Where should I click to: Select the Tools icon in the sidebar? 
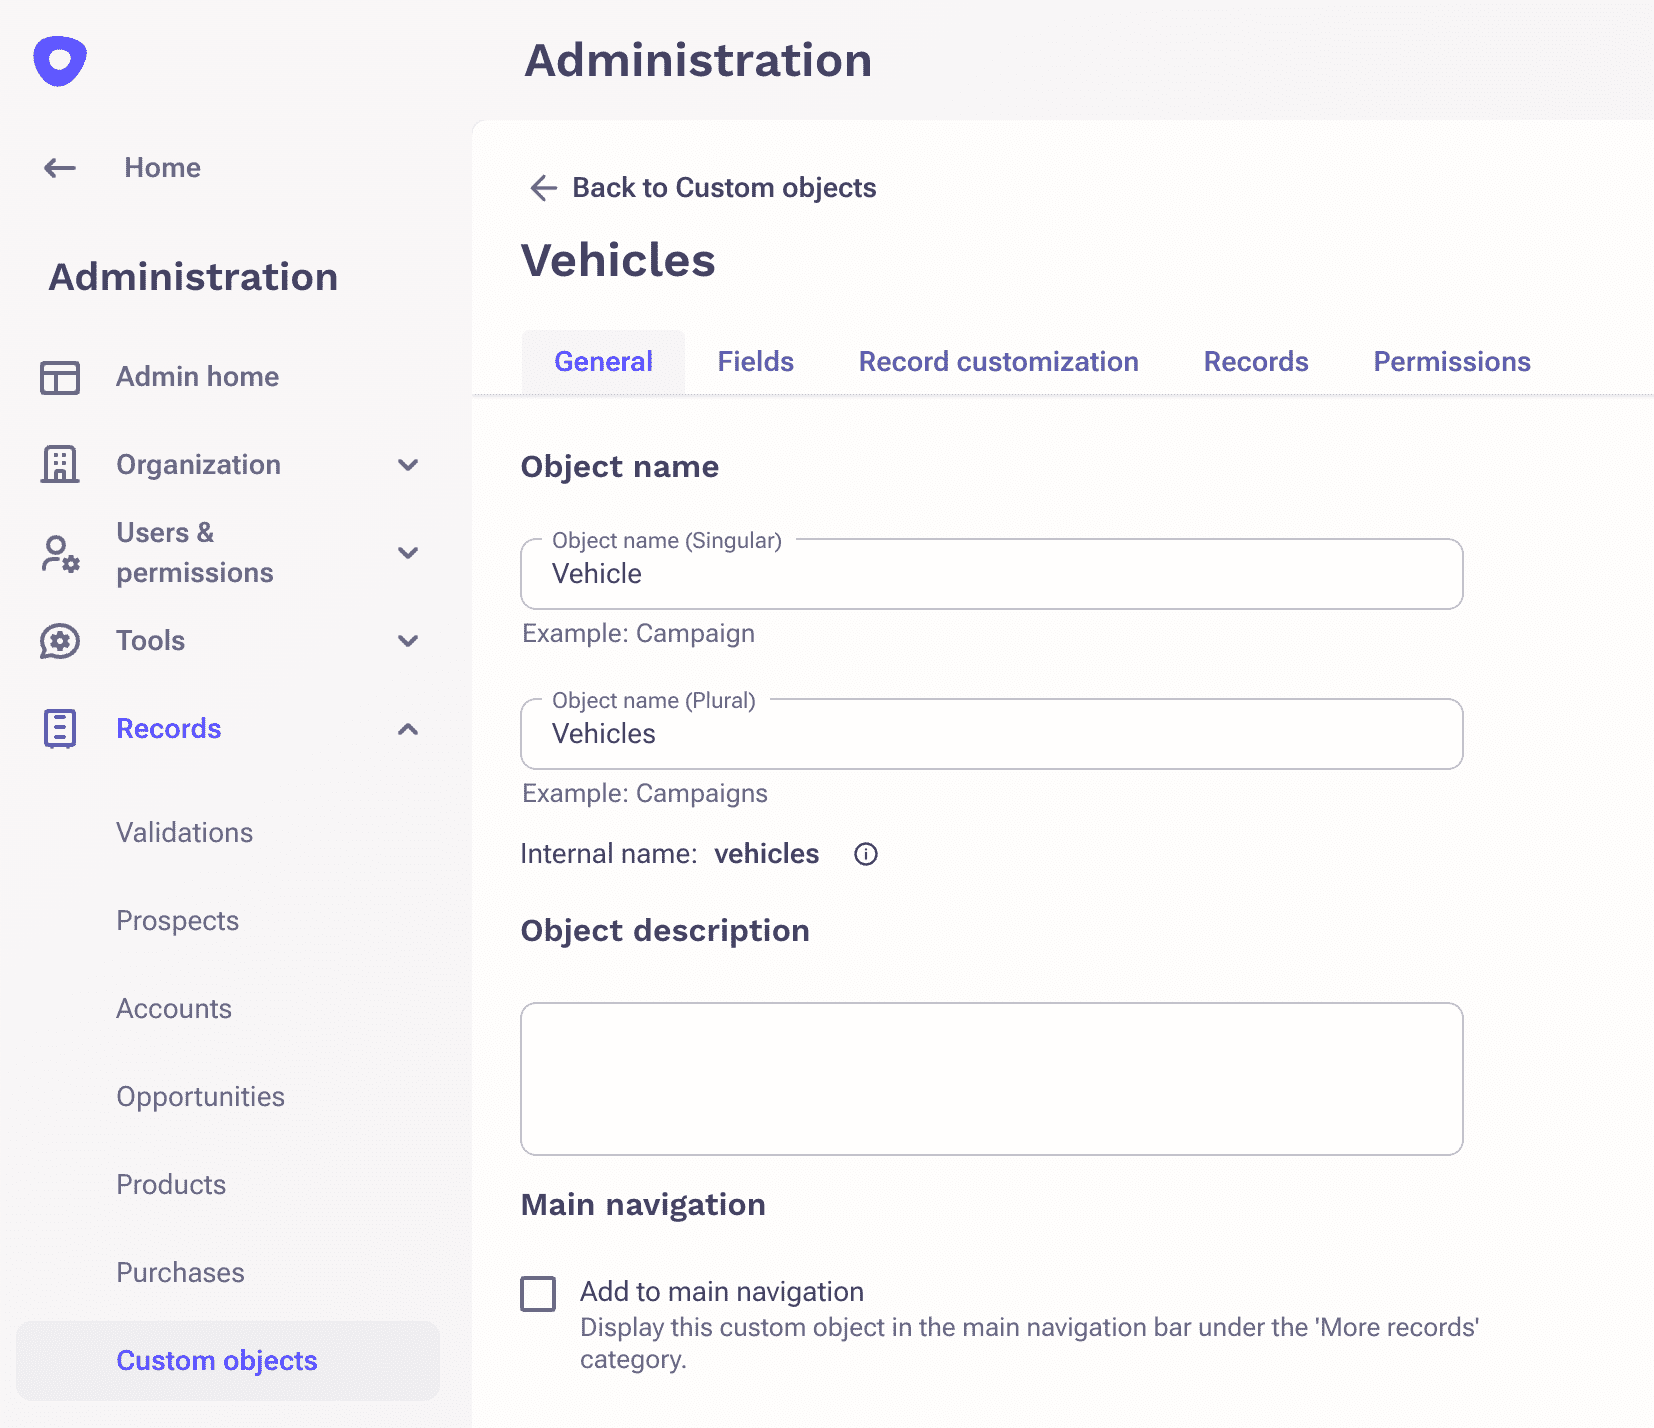[x=60, y=641]
